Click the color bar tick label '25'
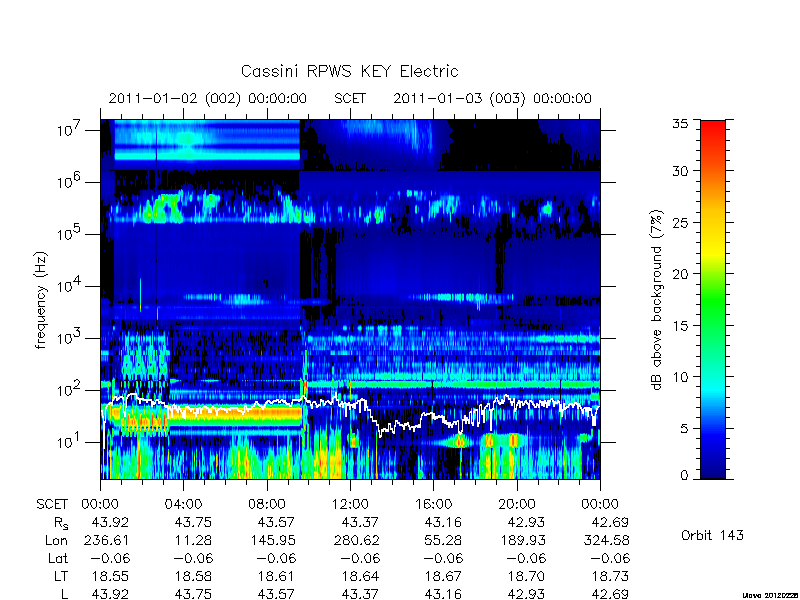 (680, 223)
